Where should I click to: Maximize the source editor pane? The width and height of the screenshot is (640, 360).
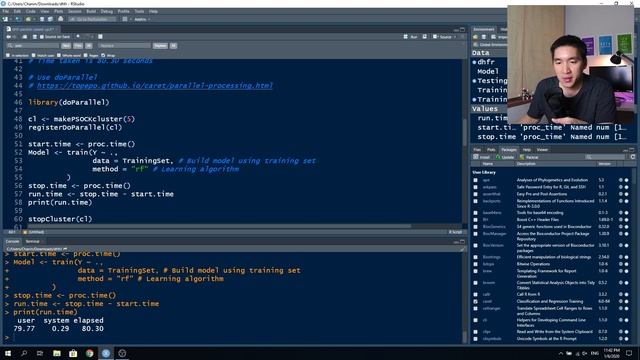click(462, 29)
